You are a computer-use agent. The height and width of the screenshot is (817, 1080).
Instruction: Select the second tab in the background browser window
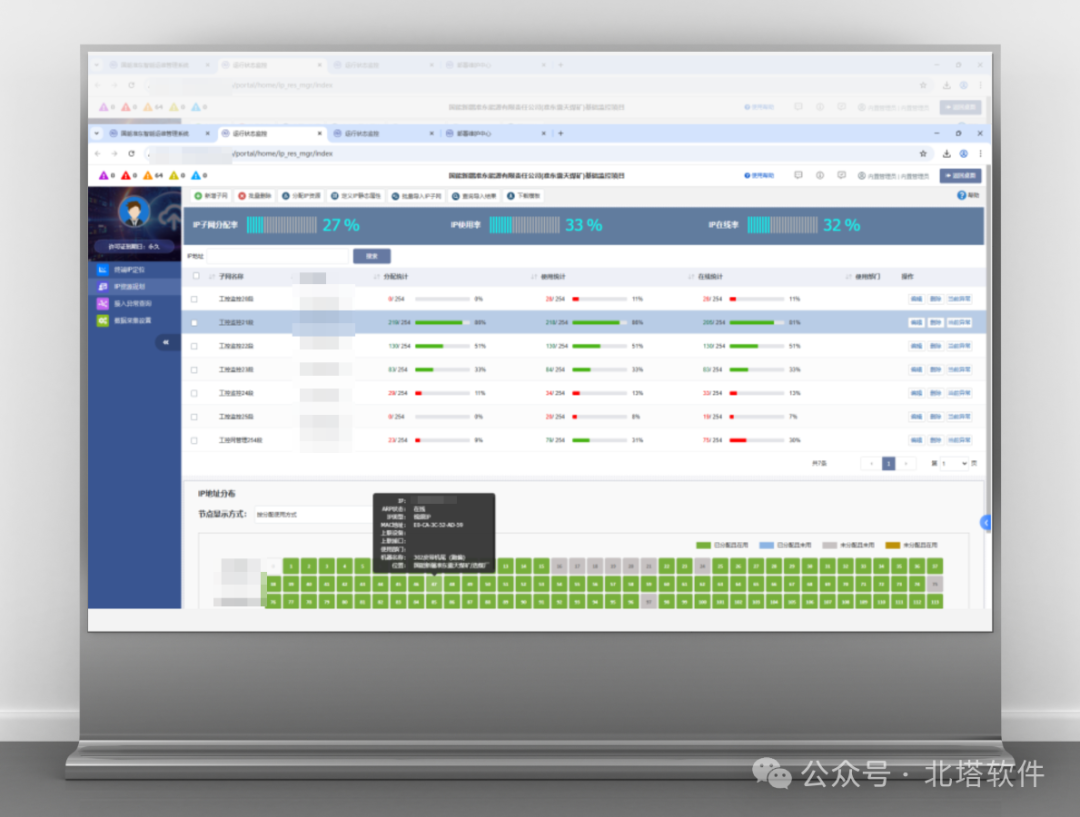click(271, 65)
